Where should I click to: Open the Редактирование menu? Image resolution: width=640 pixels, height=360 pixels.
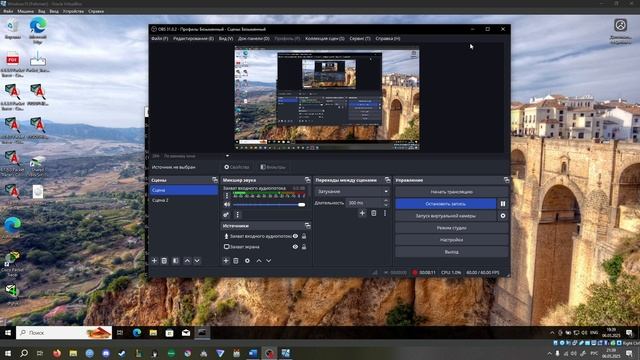(193, 38)
